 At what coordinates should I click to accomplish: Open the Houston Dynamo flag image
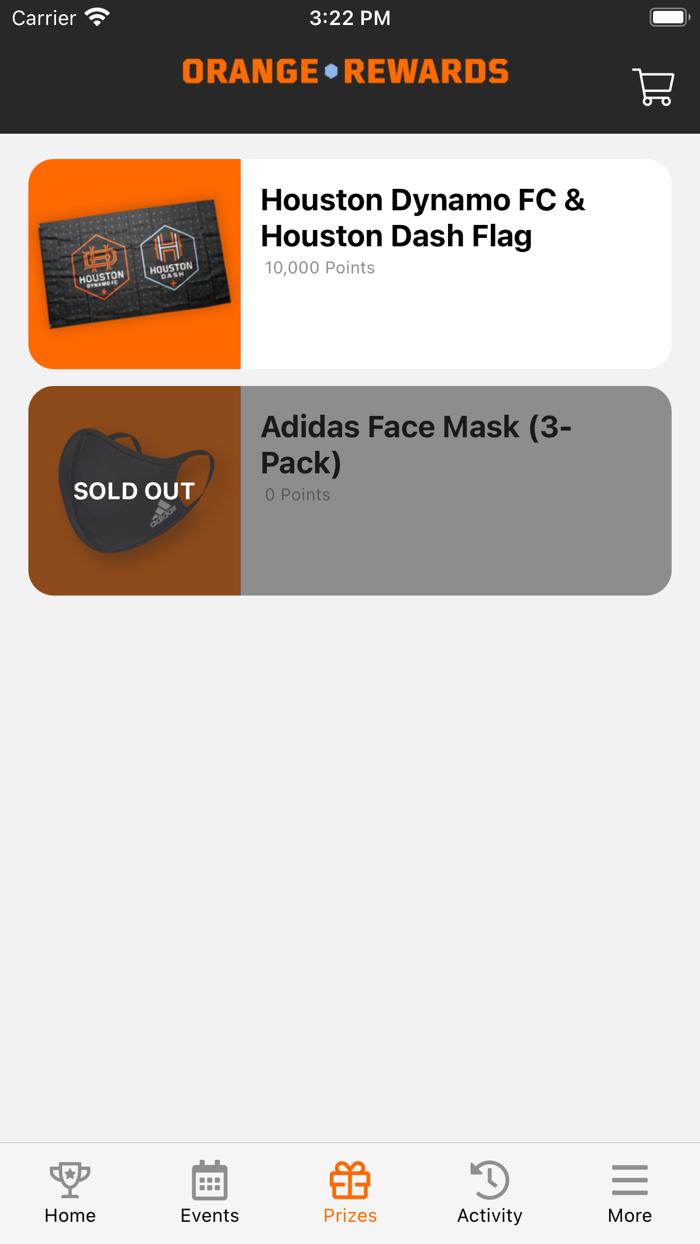(x=135, y=264)
